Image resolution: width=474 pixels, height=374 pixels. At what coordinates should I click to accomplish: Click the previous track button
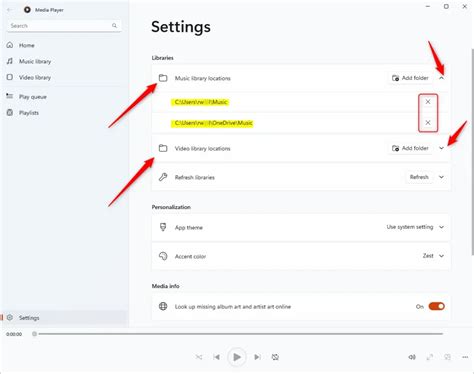tap(216, 357)
